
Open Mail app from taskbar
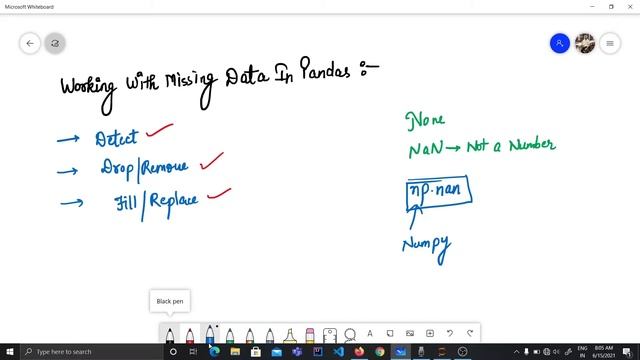tap(277, 352)
